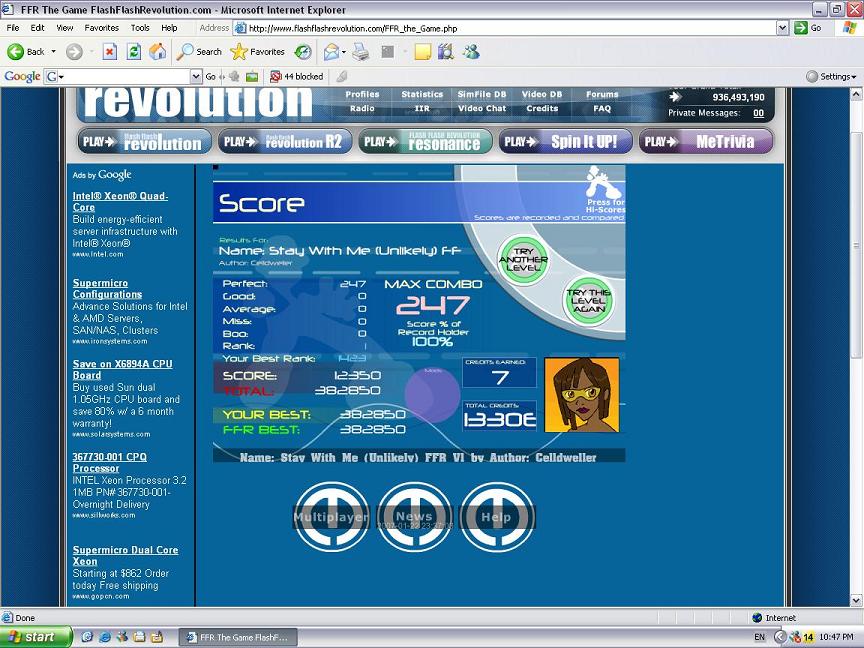Expand the address bar dropdown

[x=782, y=28]
